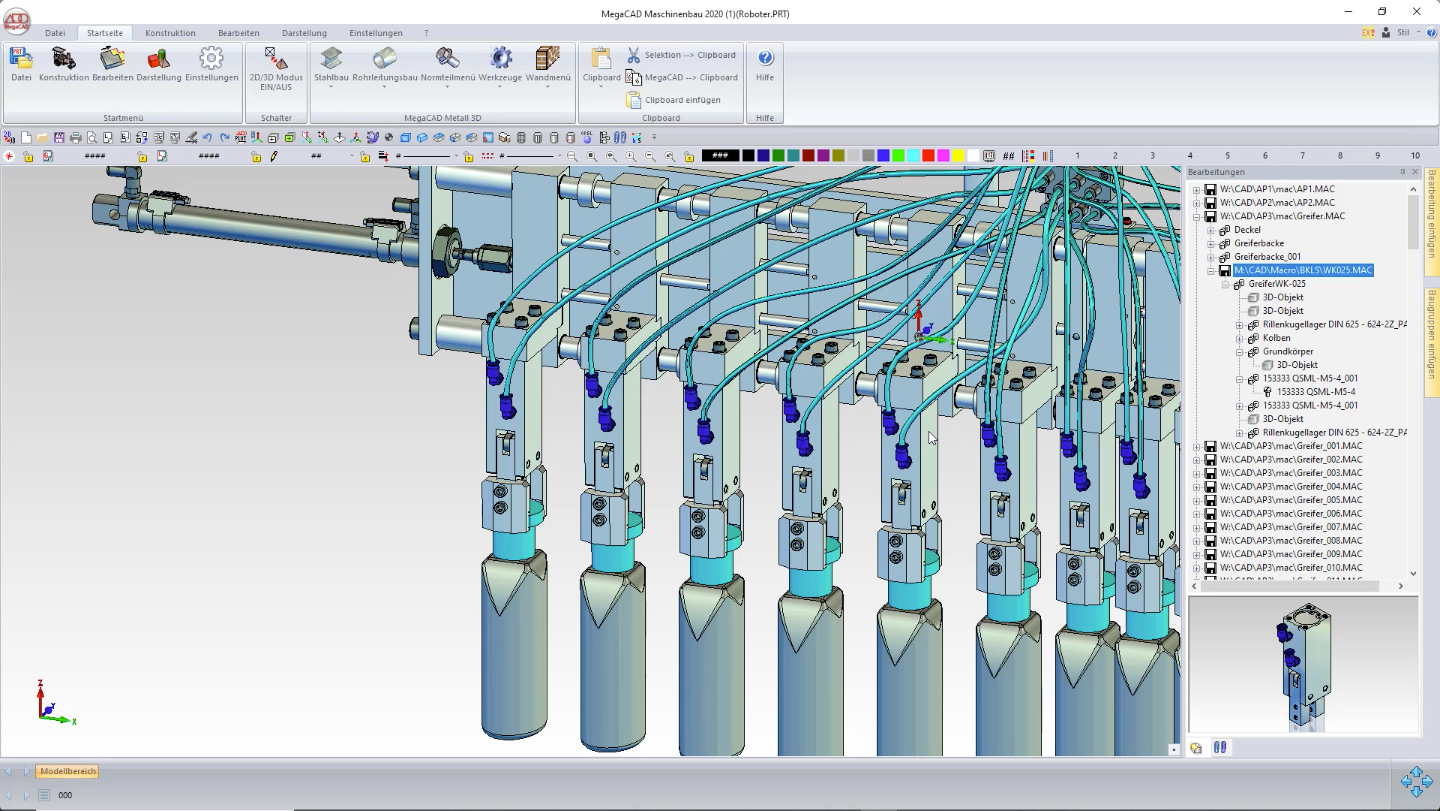The width and height of the screenshot is (1440, 811).
Task: Click the Rohrleitungsbau piping icon
Action: [x=384, y=59]
